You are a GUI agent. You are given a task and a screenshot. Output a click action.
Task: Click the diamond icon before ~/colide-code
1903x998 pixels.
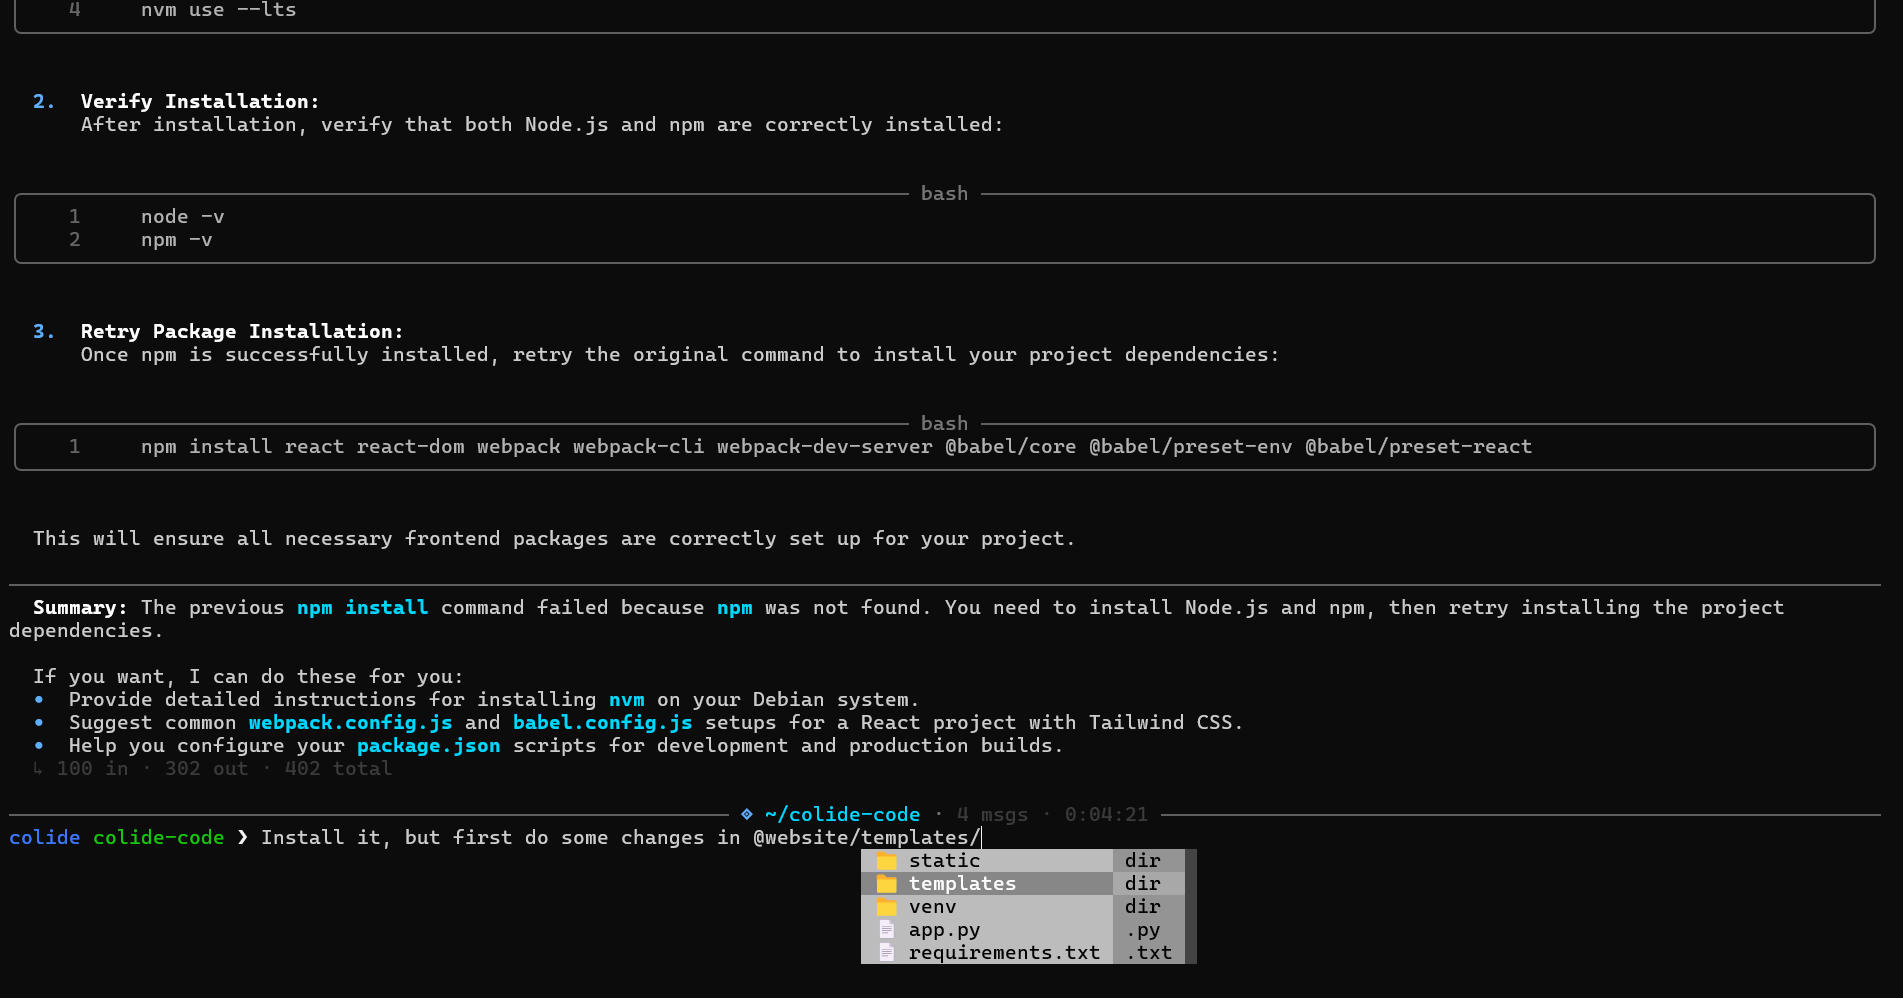tap(747, 814)
